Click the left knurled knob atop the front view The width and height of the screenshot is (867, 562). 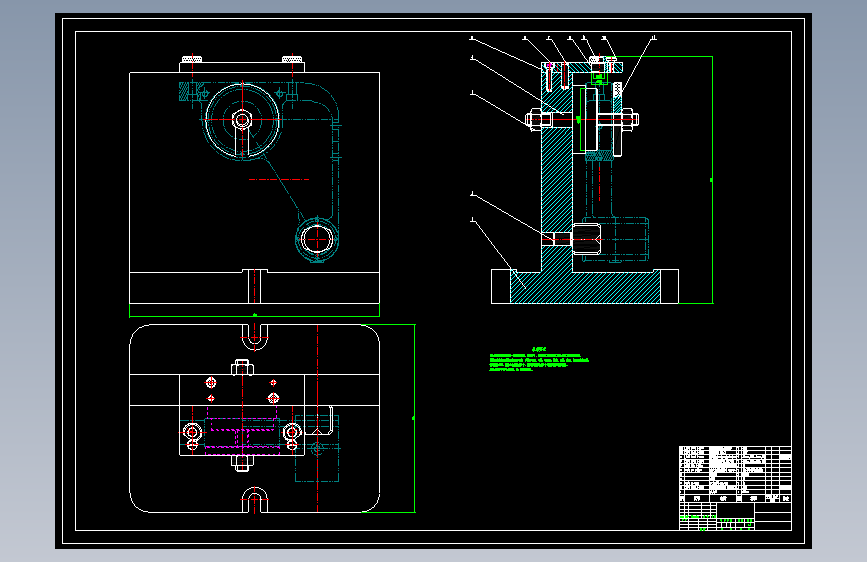point(192,59)
